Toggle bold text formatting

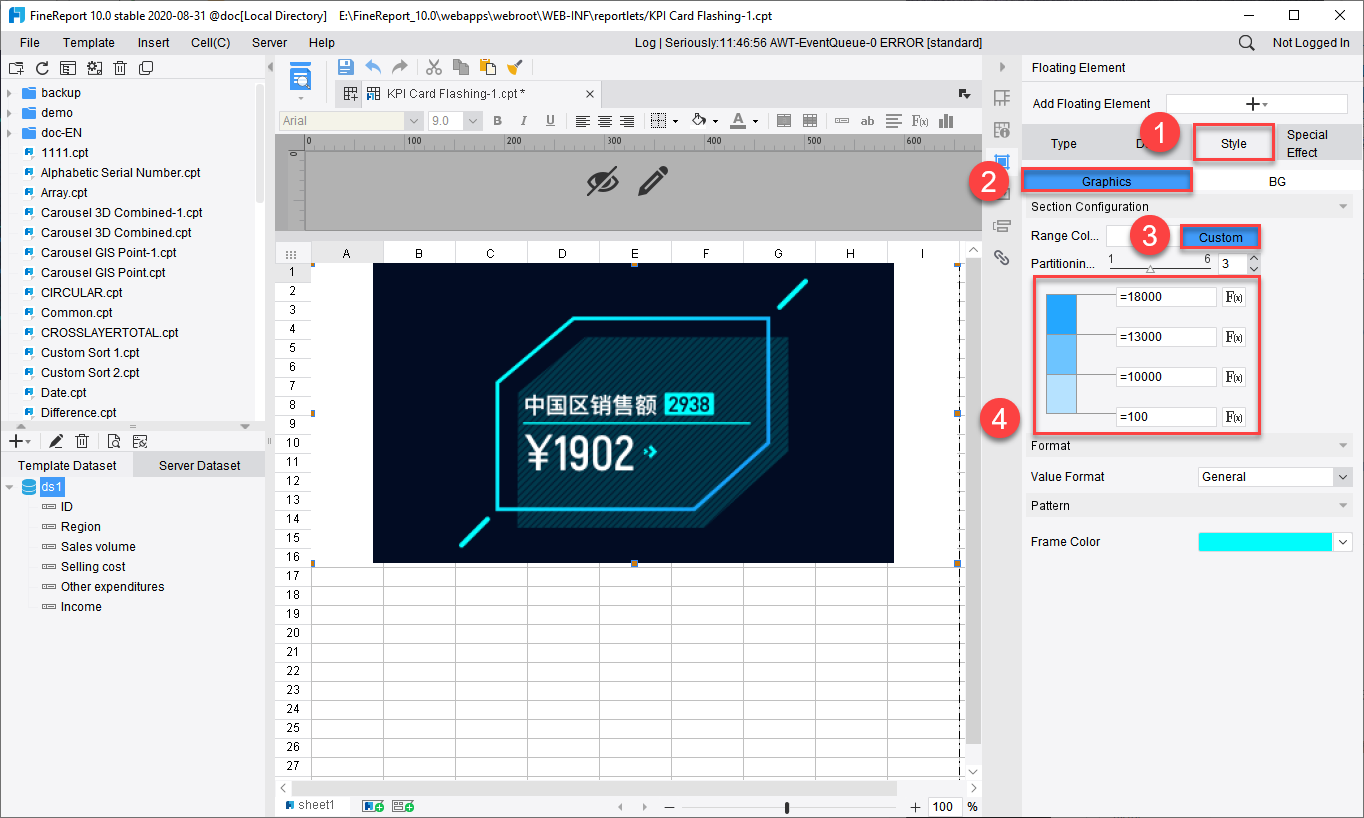tap(497, 121)
